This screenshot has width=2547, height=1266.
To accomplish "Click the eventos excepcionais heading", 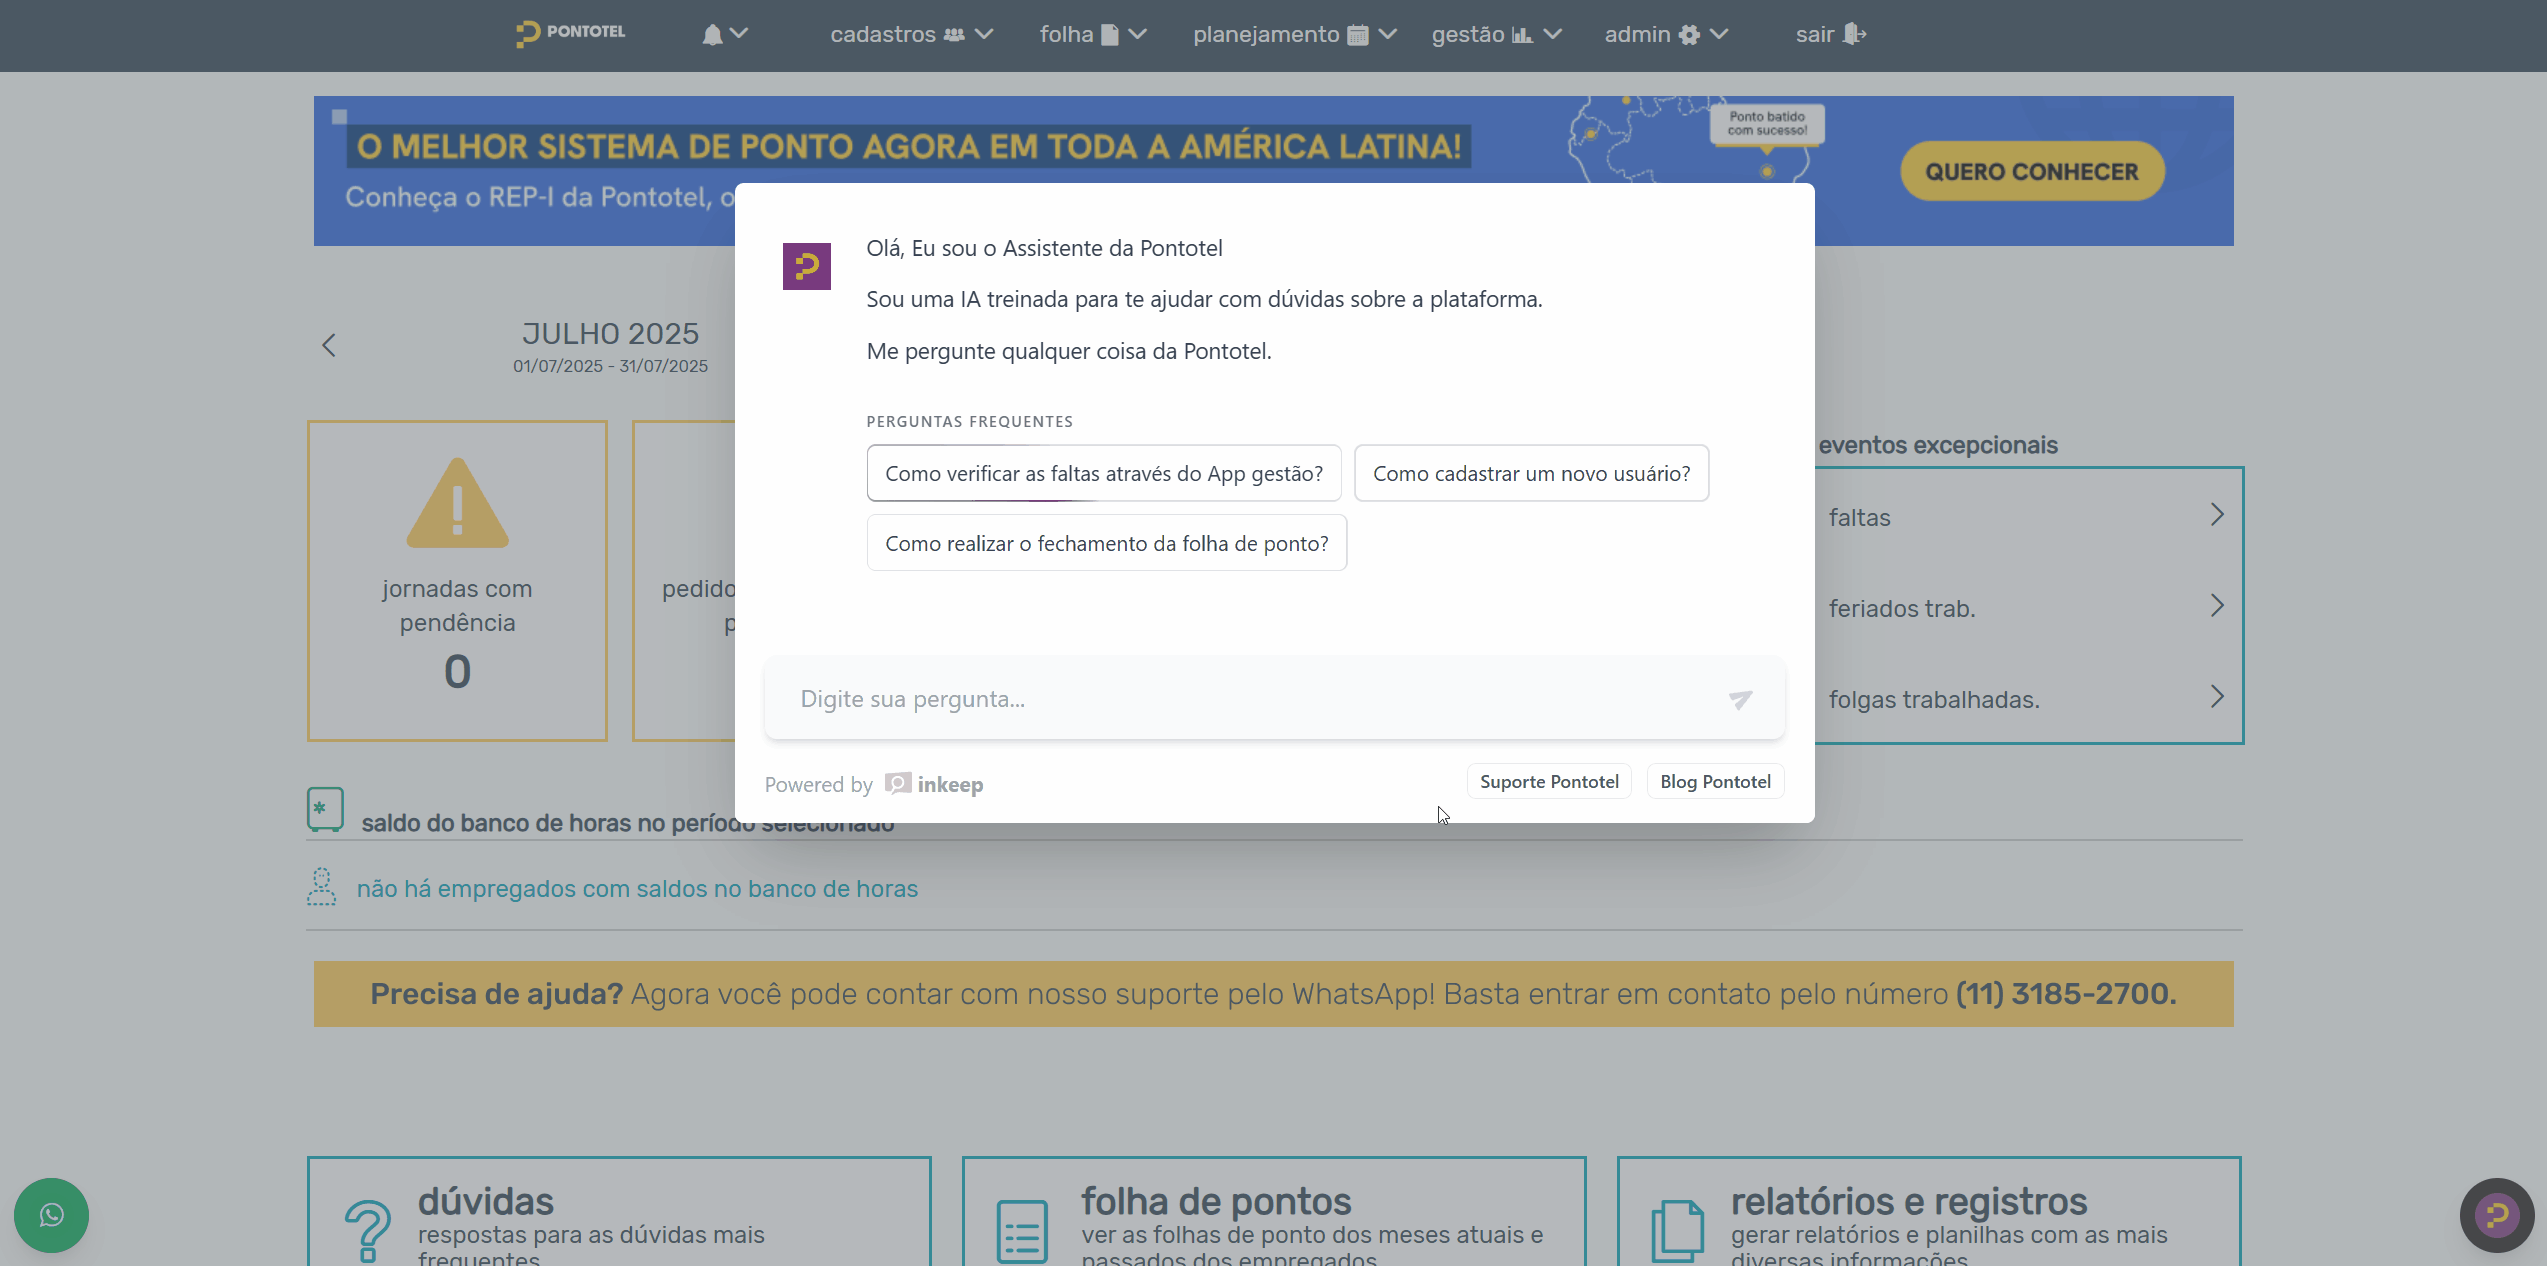I will coord(1937,445).
